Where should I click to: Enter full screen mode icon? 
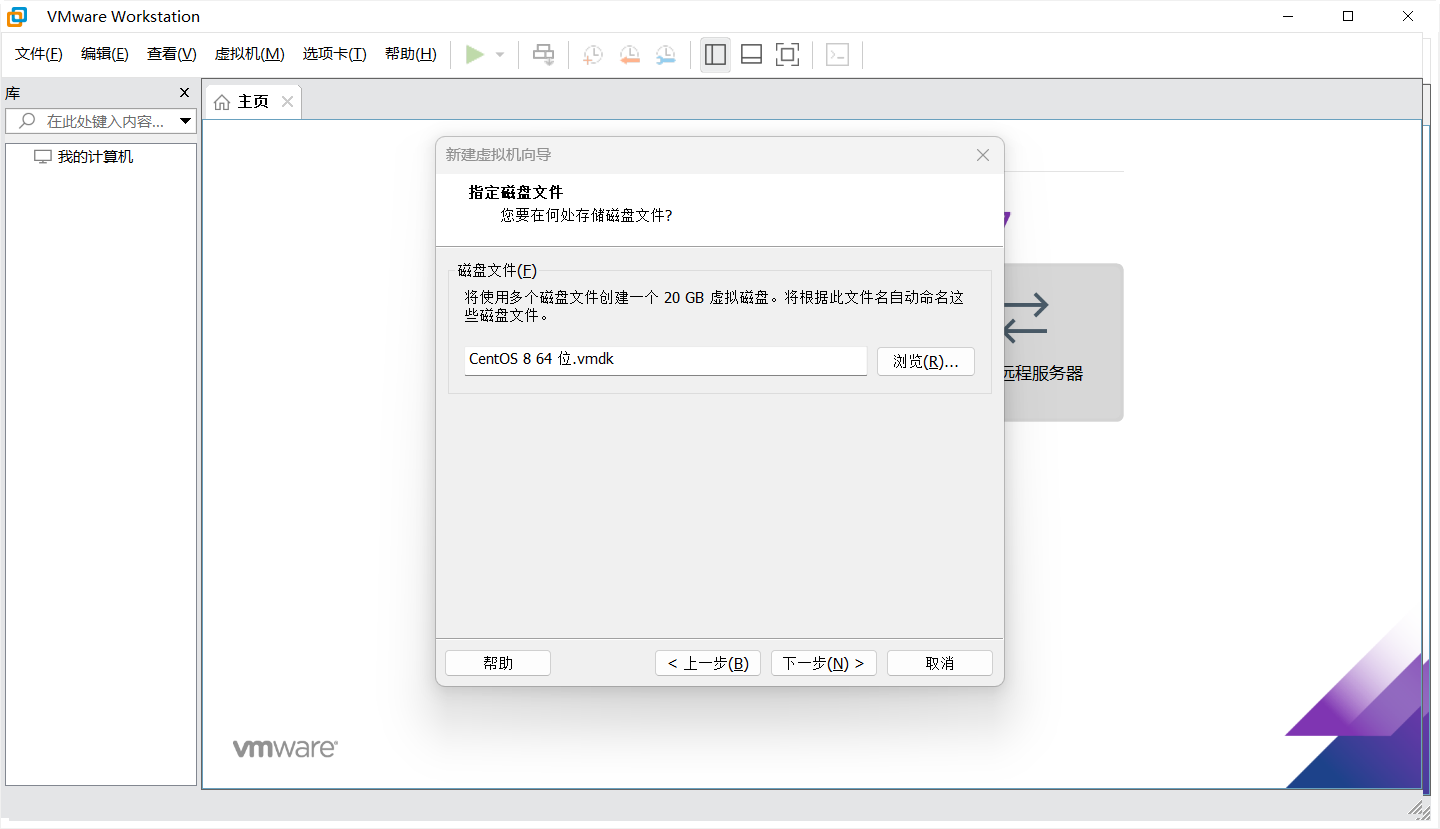point(788,55)
